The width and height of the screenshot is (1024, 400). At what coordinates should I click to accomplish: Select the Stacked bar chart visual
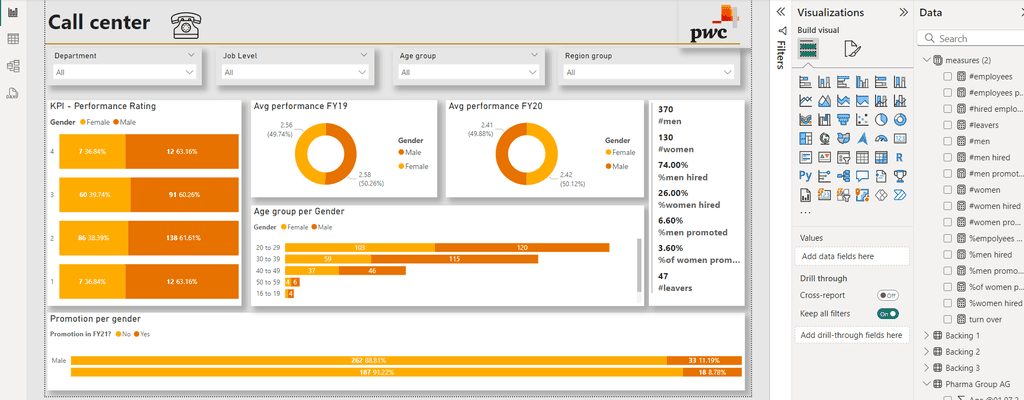tap(805, 82)
